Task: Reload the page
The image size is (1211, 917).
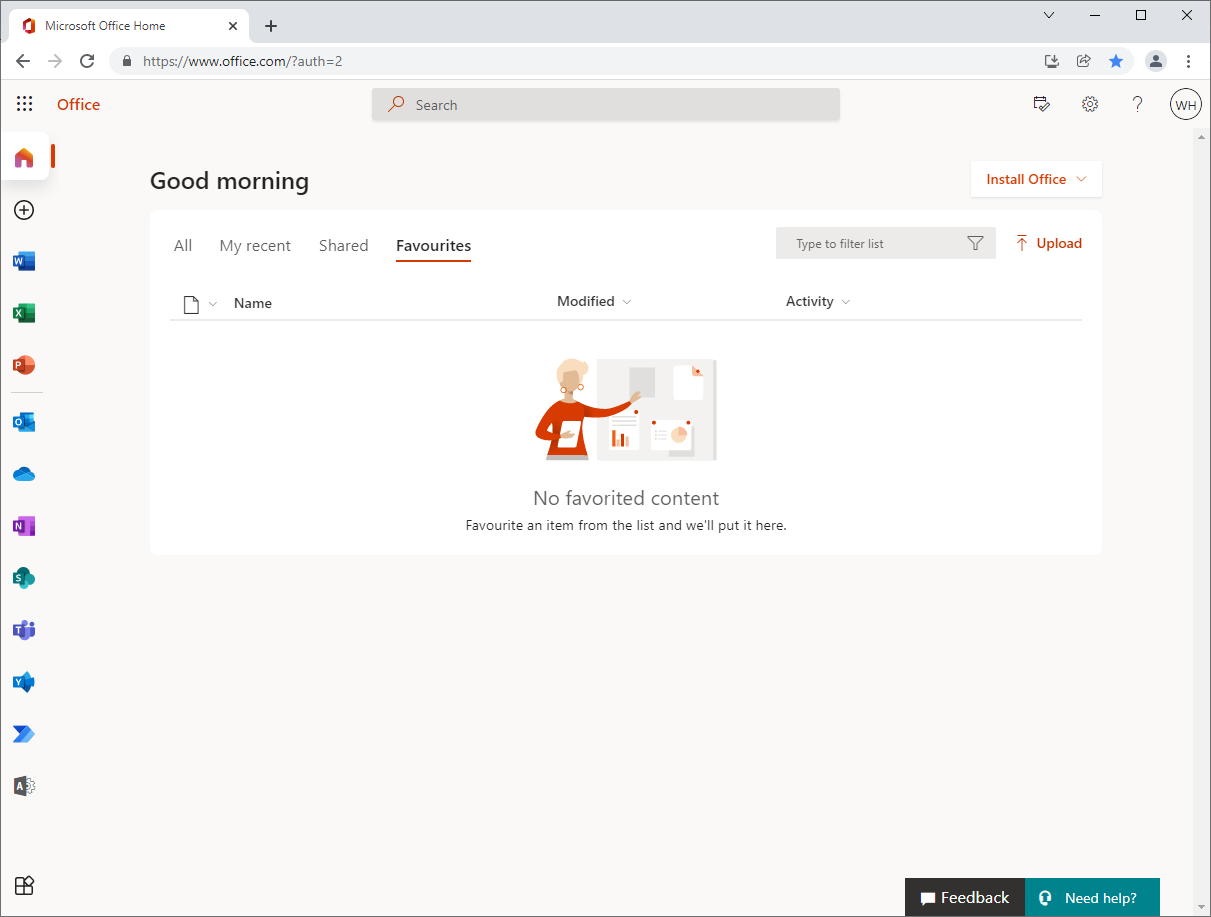Action: click(x=87, y=61)
